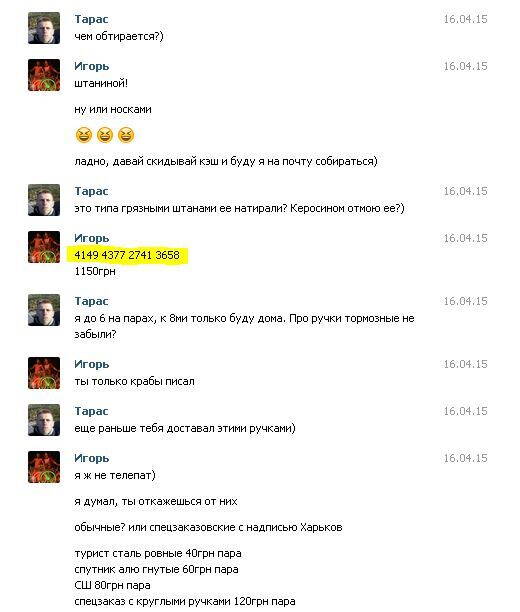Image resolution: width=520 pixels, height=612 pixels.
Task: Open Тарас name link above "чем обтирается?)"
Action: point(91,19)
